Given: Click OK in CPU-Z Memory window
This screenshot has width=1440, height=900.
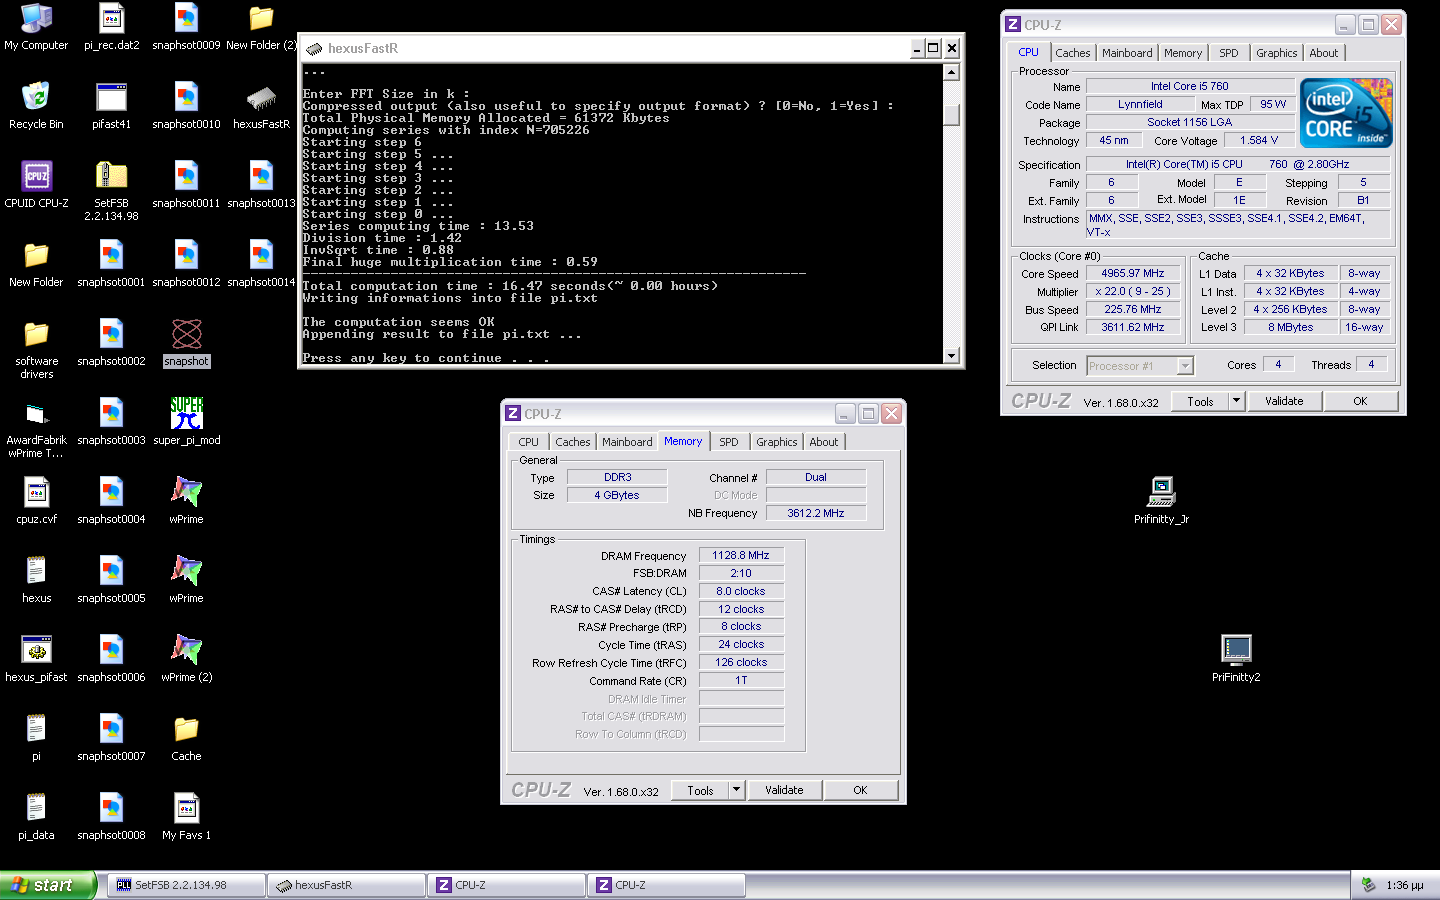Looking at the screenshot, I should click(x=860, y=790).
